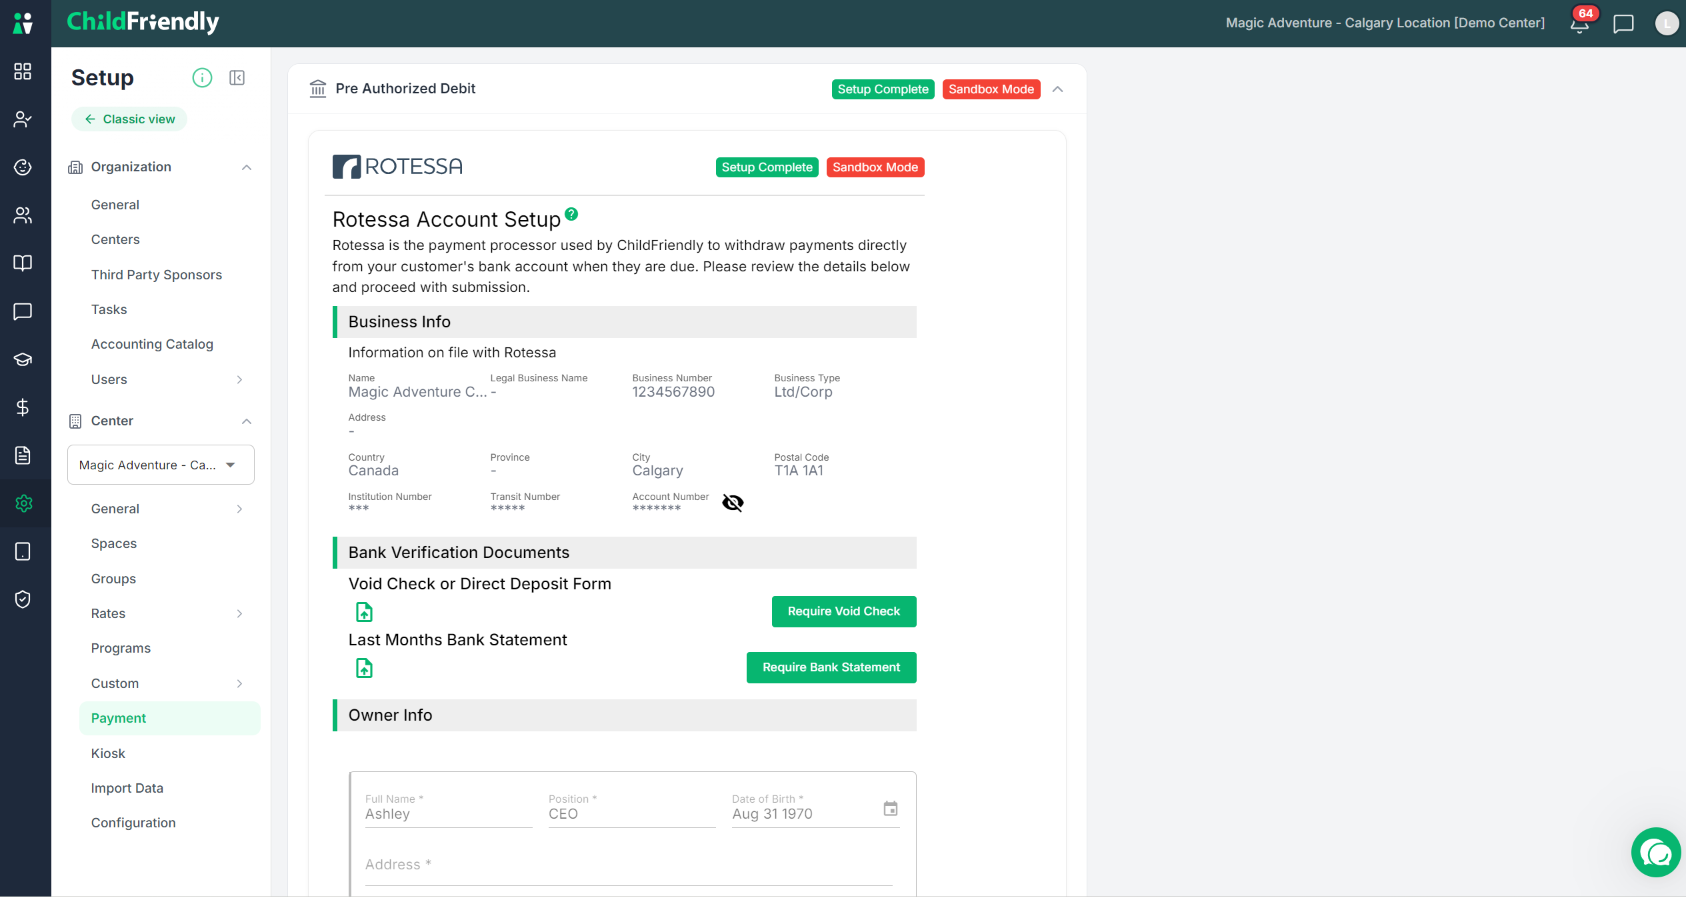The width and height of the screenshot is (1686, 897).
Task: Click the dollar sign billing icon in sidebar
Action: [23, 407]
